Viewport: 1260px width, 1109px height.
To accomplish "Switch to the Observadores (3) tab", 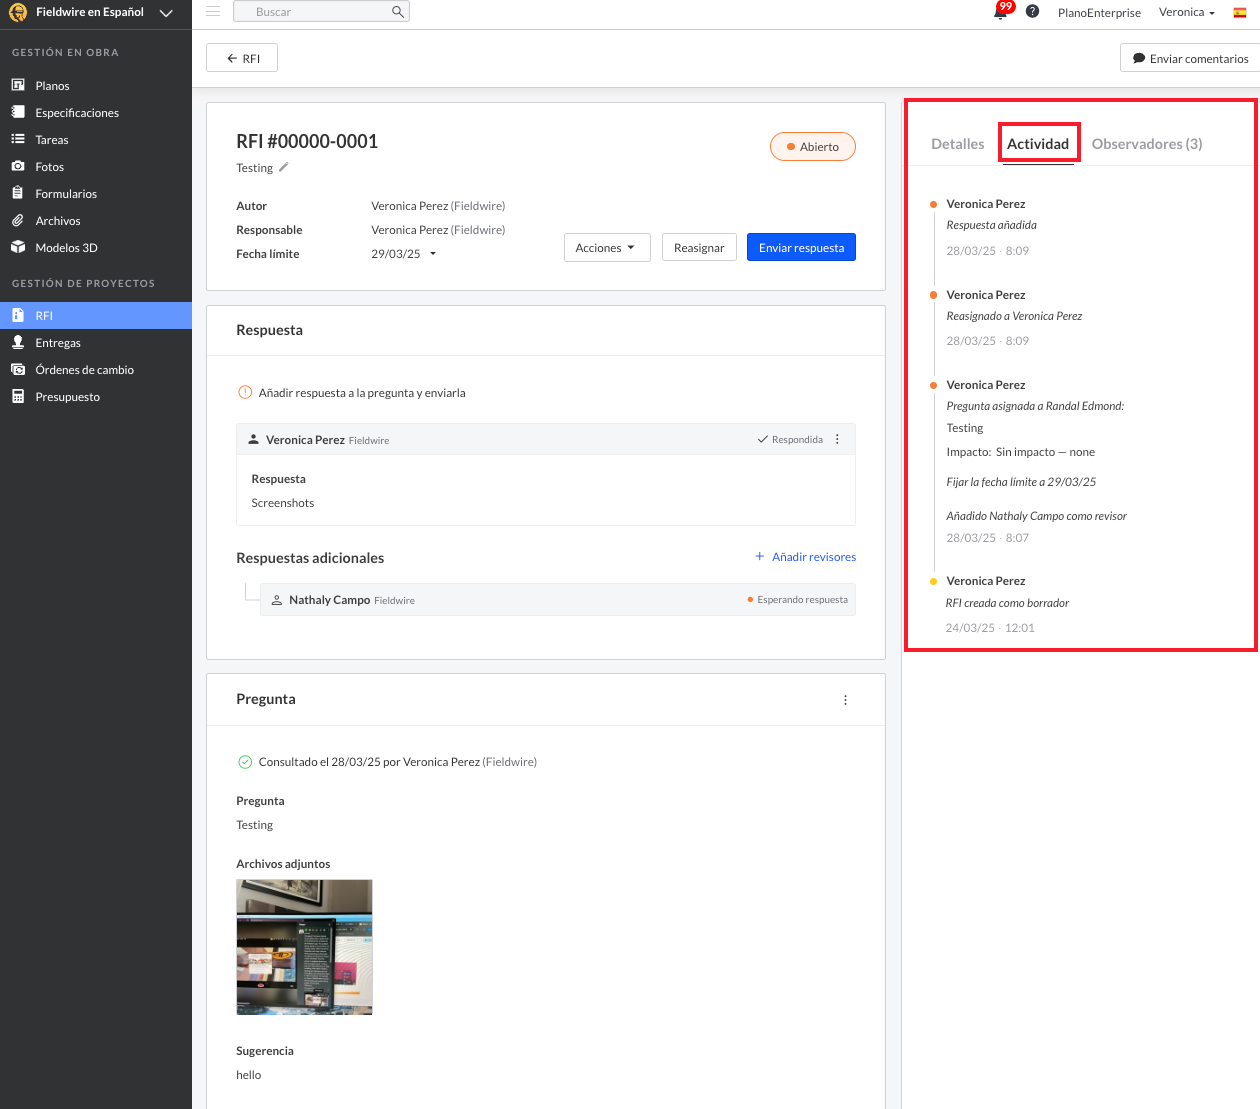I will tap(1146, 144).
